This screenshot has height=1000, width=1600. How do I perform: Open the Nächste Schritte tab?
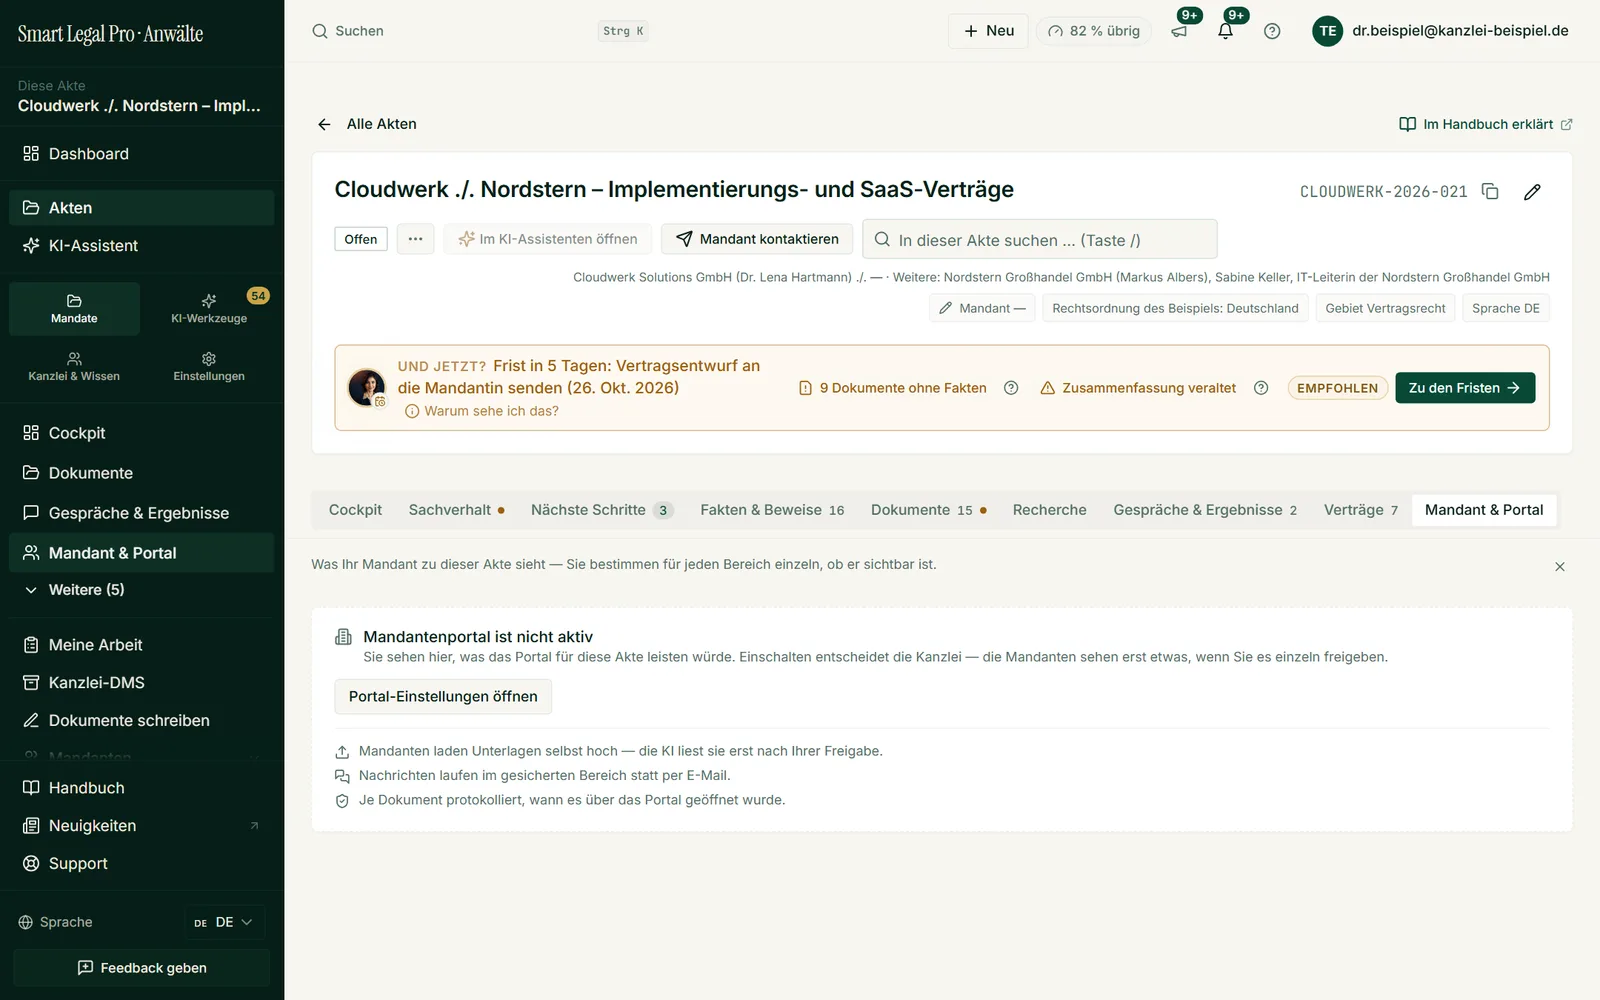(x=602, y=510)
